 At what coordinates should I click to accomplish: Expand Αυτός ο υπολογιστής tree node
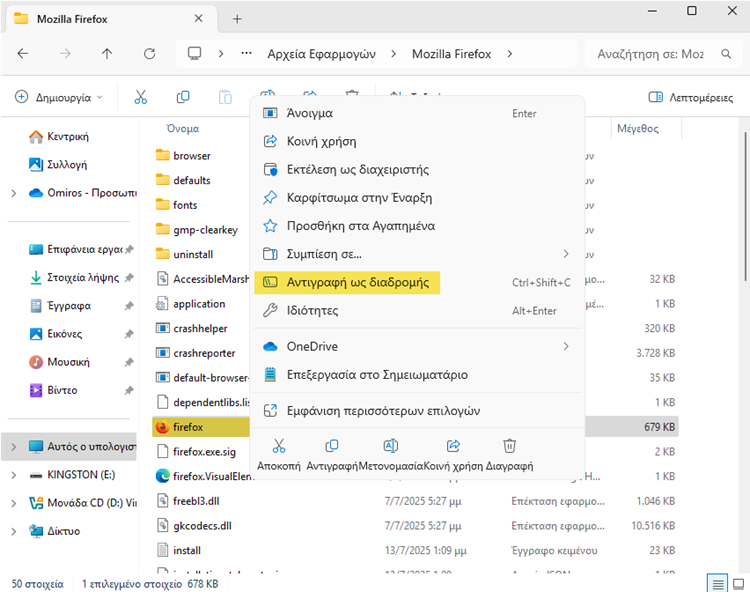point(14,447)
